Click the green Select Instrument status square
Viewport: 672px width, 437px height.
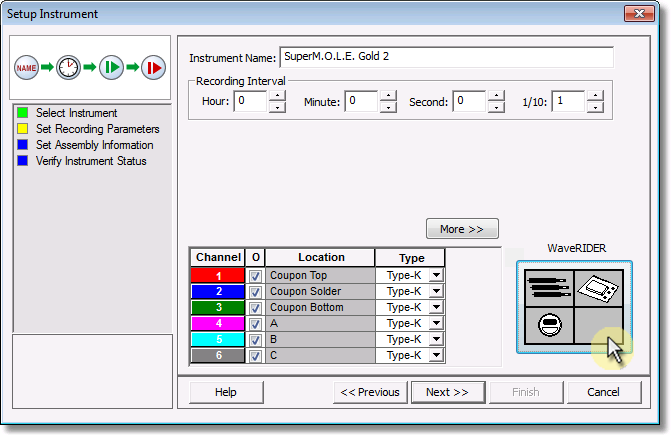point(23,113)
